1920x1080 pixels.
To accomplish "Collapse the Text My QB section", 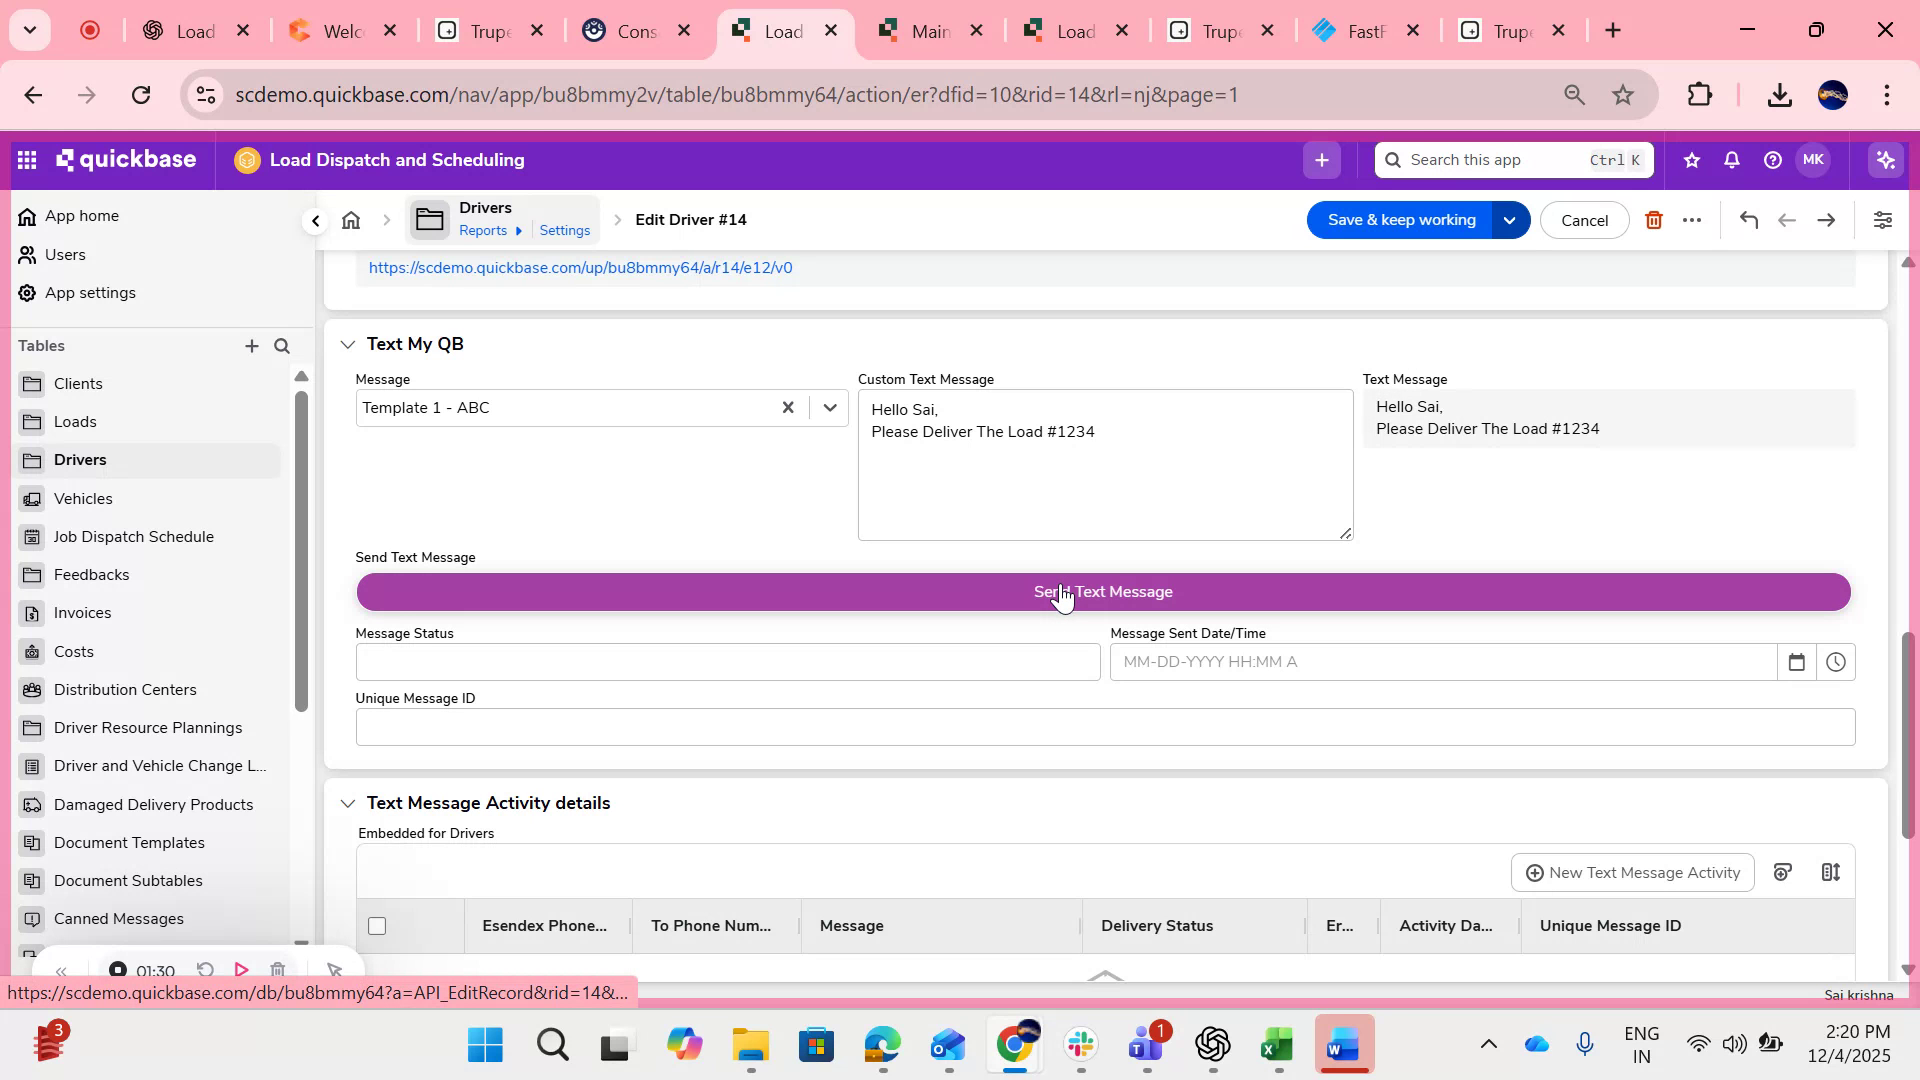I will (348, 344).
